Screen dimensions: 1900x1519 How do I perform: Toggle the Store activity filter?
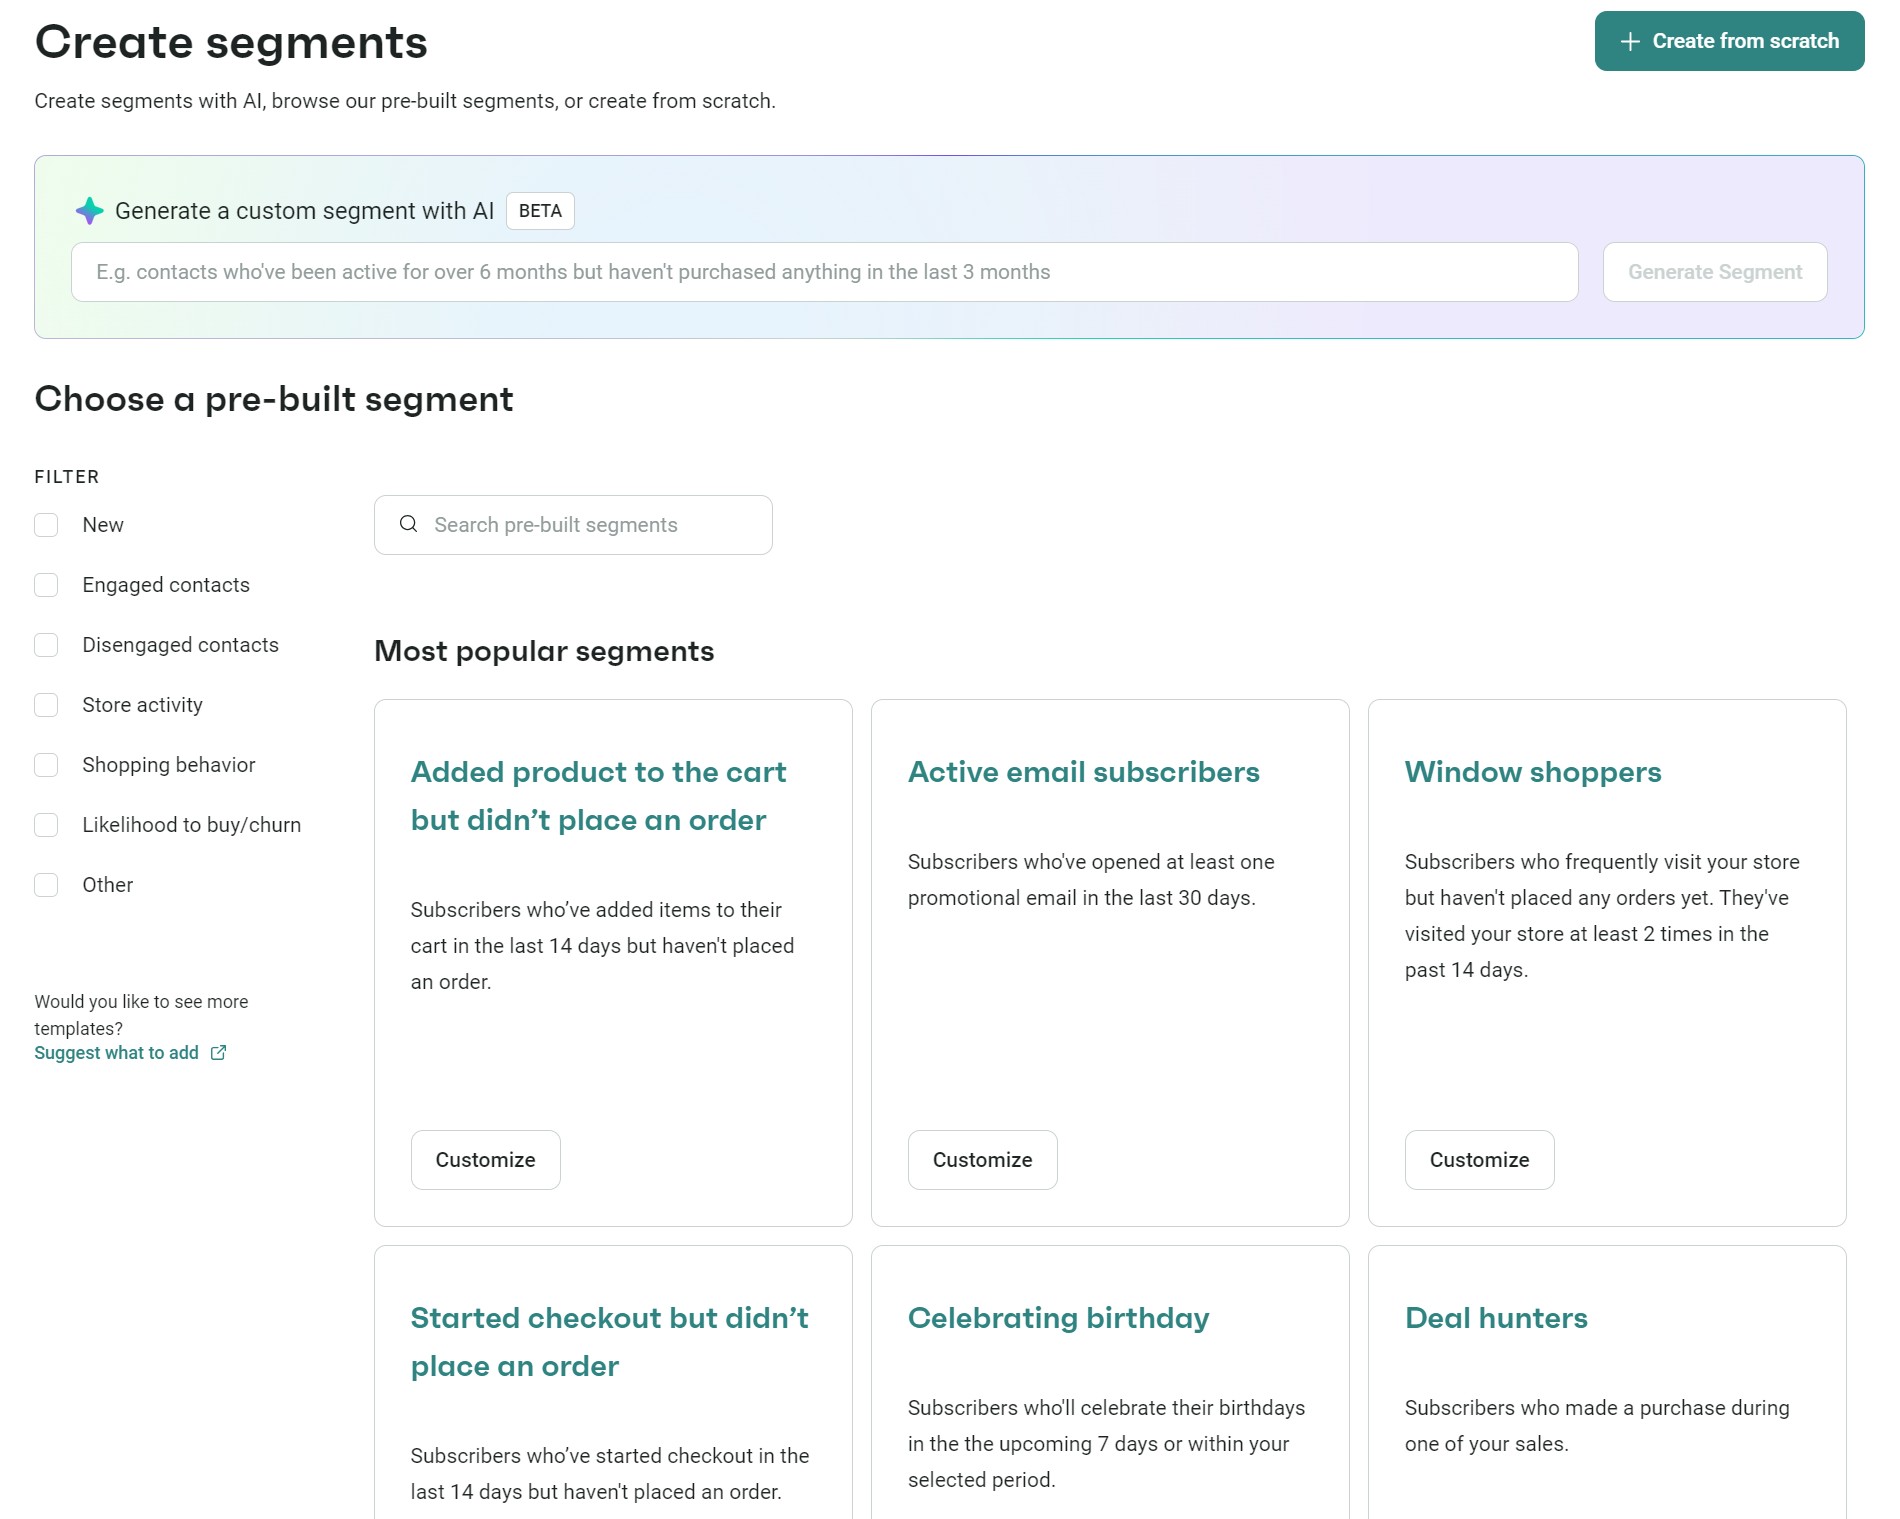(46, 704)
